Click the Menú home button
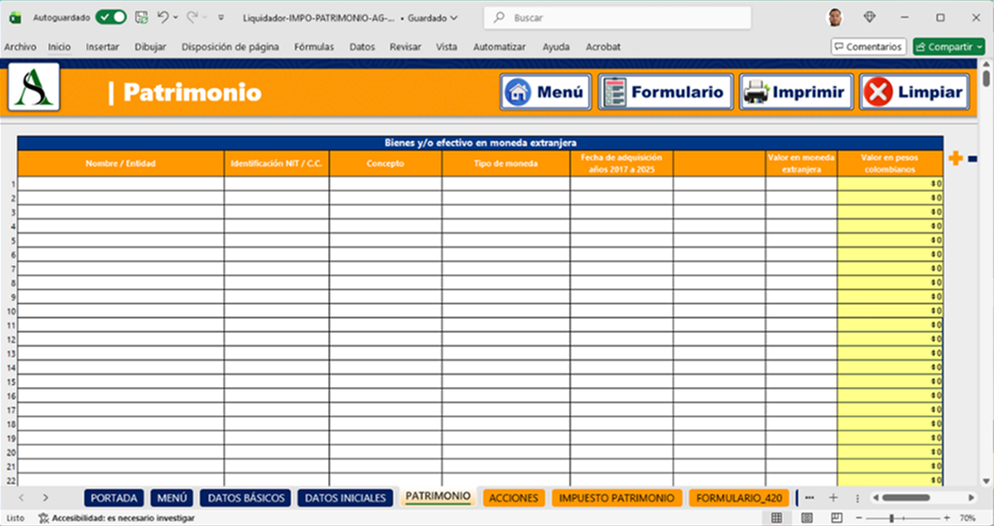 545,92
